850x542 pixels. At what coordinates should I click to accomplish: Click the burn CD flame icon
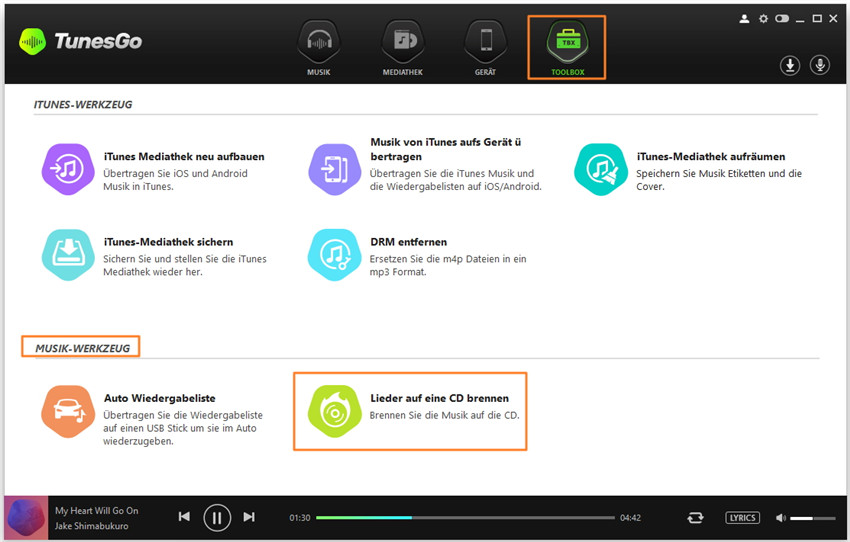[x=334, y=411]
